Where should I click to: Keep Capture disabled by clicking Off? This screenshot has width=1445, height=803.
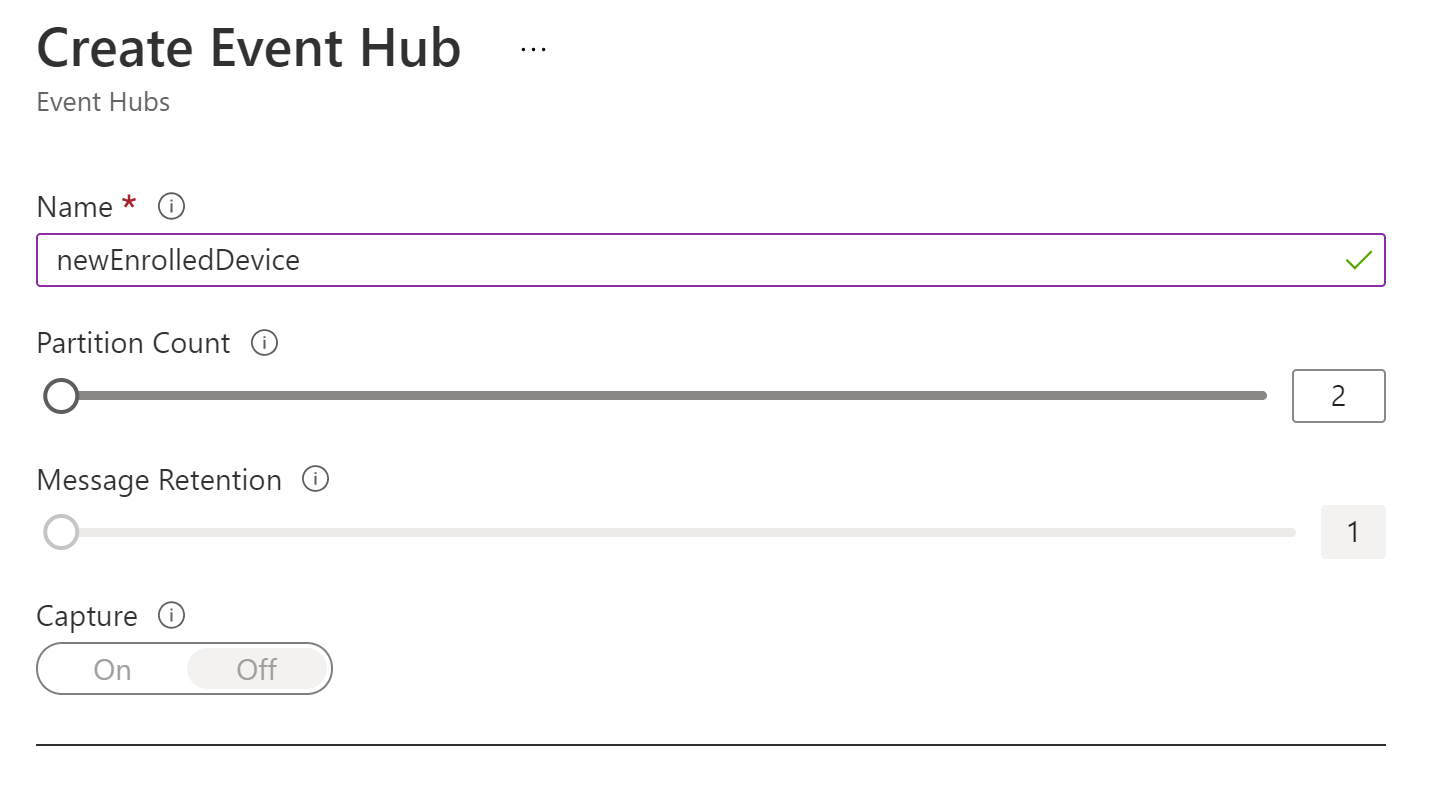(x=256, y=669)
